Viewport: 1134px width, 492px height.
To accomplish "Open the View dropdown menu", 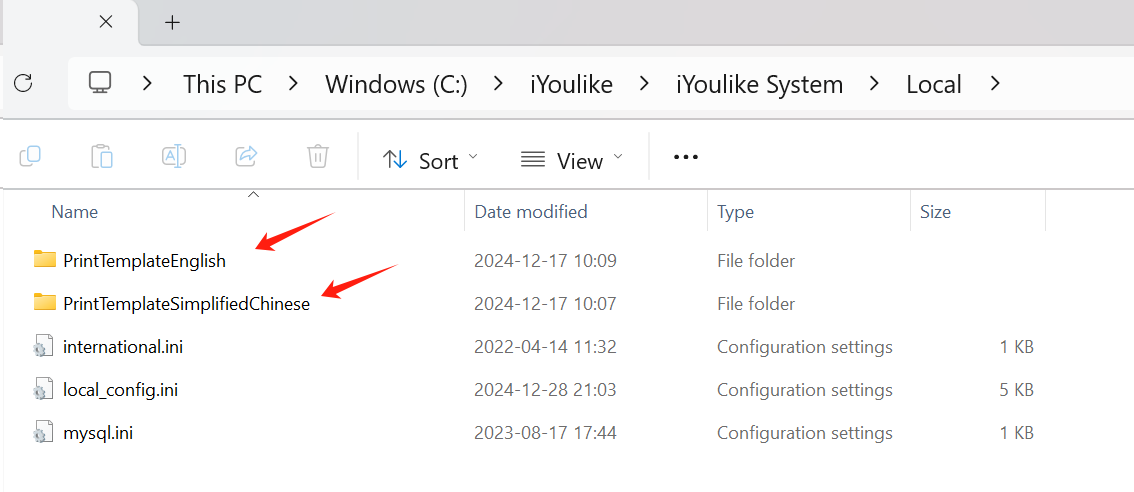I will coord(572,160).
